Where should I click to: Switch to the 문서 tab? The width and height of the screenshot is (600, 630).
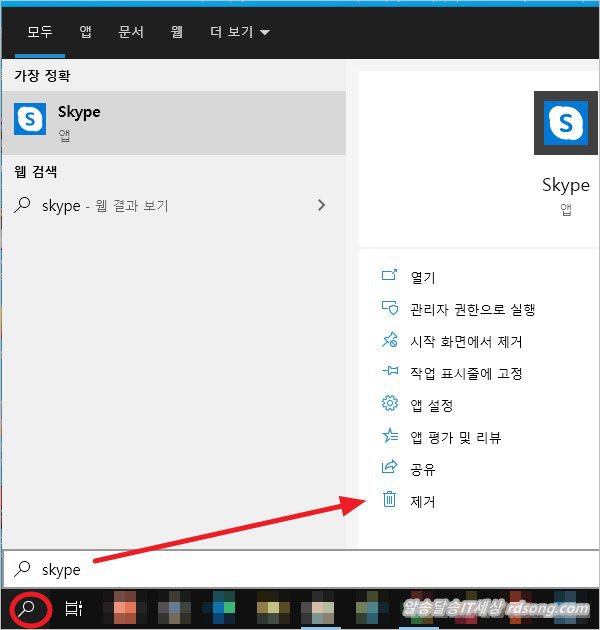point(131,32)
